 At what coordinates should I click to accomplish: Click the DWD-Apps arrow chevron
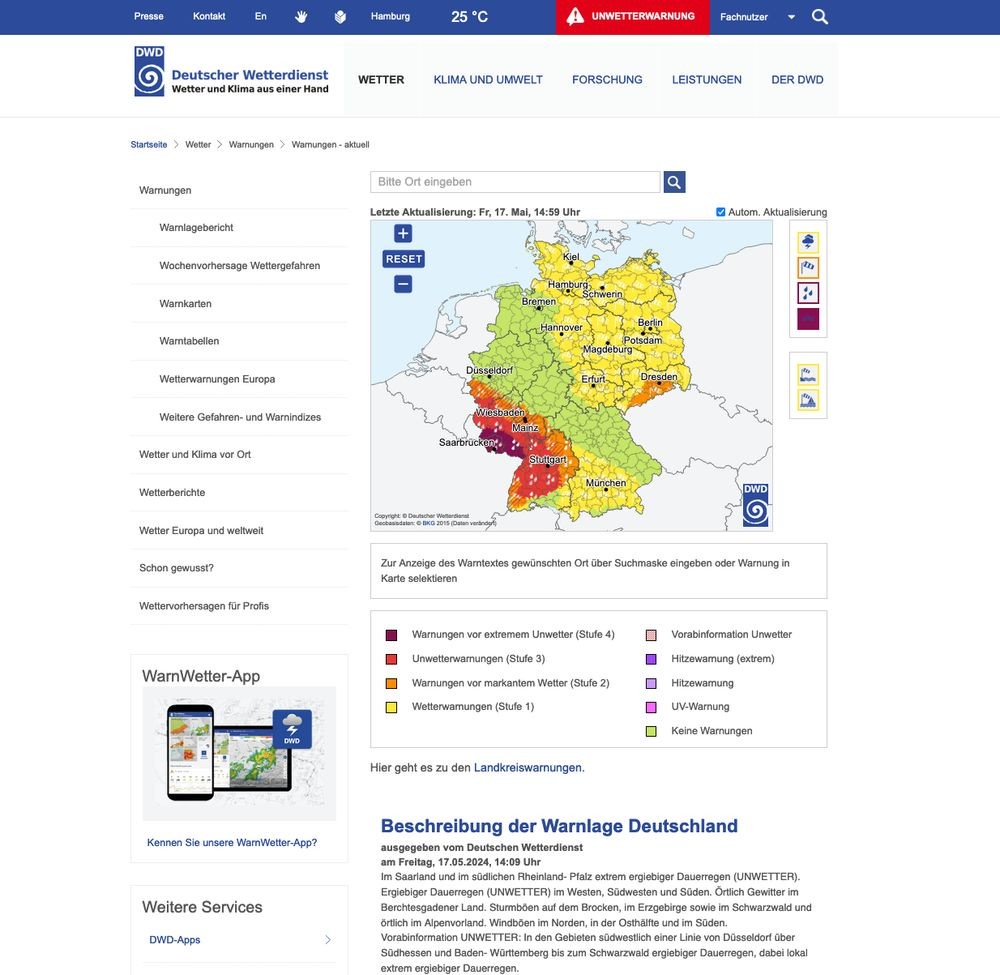[x=328, y=939]
